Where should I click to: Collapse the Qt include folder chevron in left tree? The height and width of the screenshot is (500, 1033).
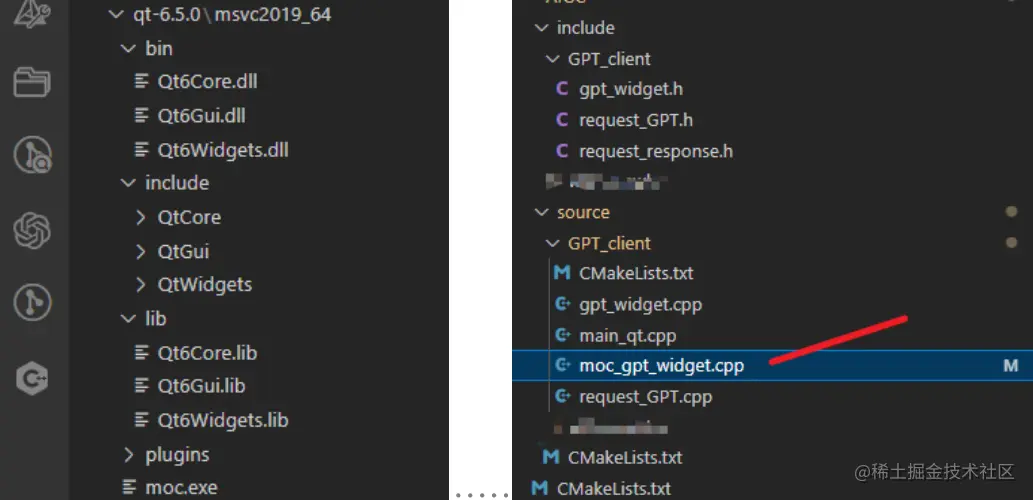point(128,182)
